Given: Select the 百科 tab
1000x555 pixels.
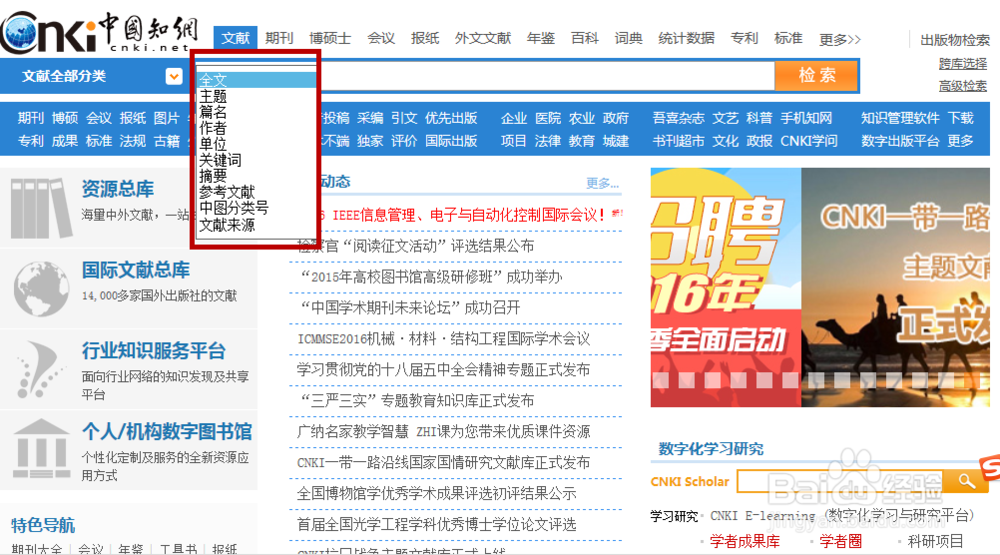Looking at the screenshot, I should point(585,38).
